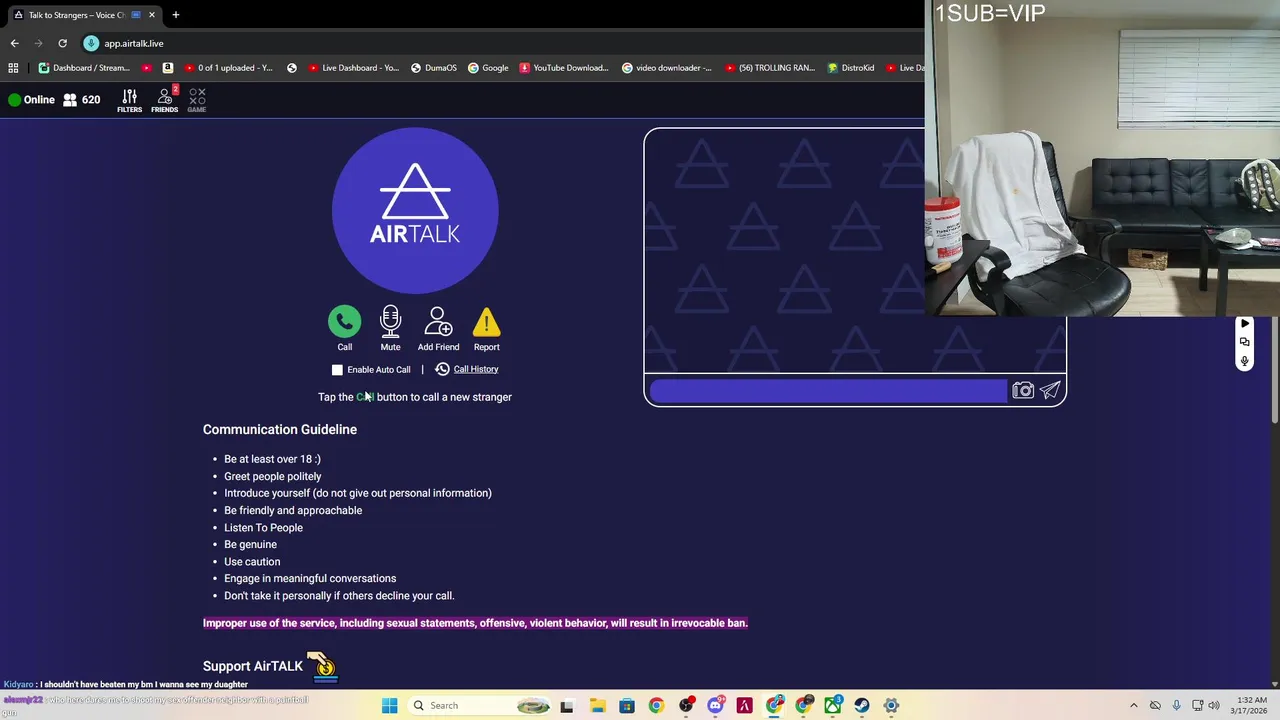Click the overlay chat bubbles icon
The image size is (1280, 720).
pyautogui.click(x=1244, y=342)
